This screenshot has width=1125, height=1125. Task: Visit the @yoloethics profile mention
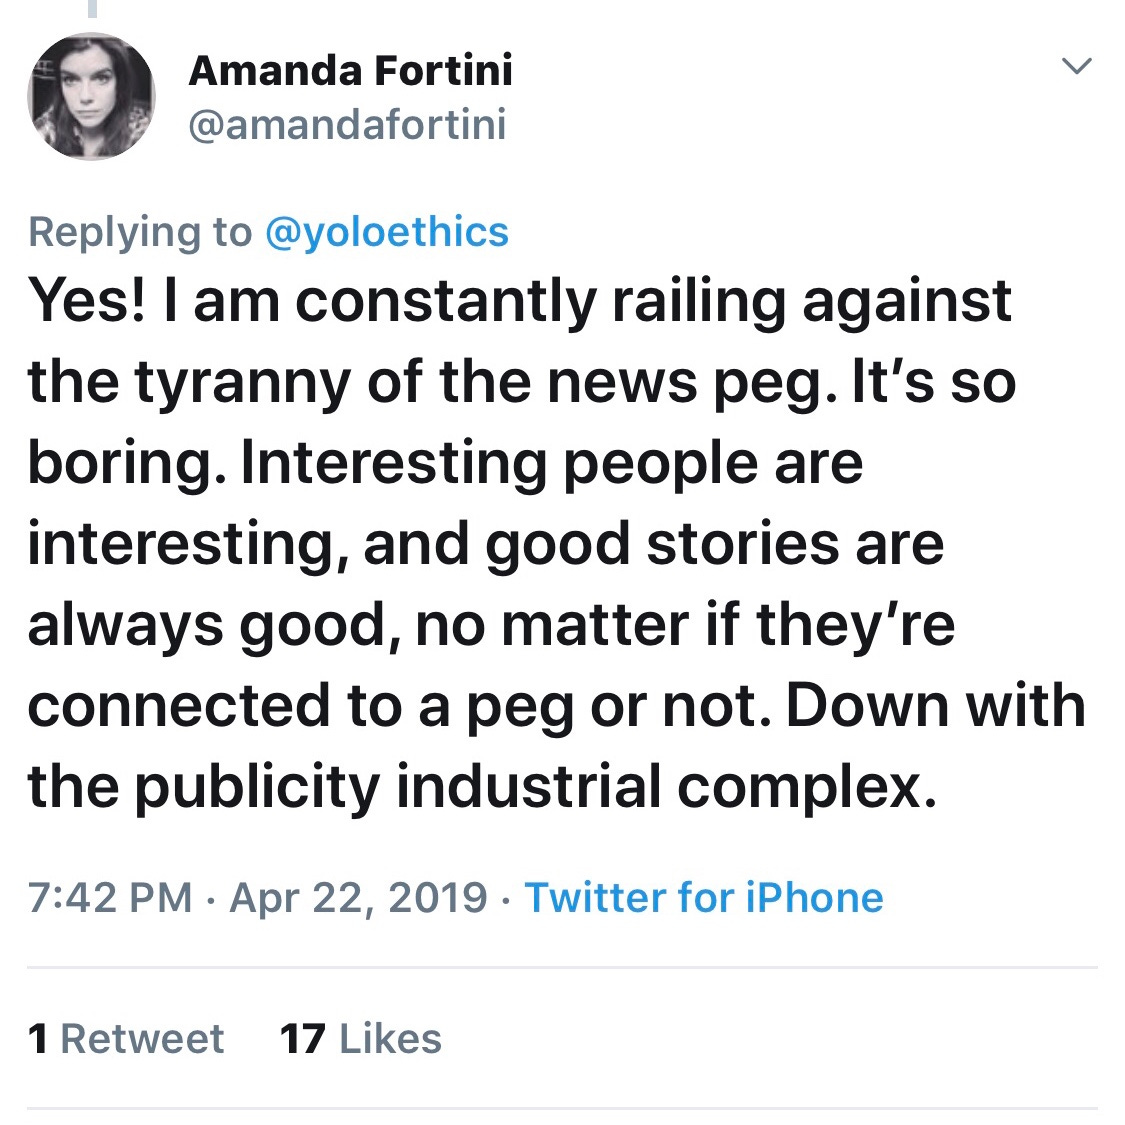tap(387, 232)
